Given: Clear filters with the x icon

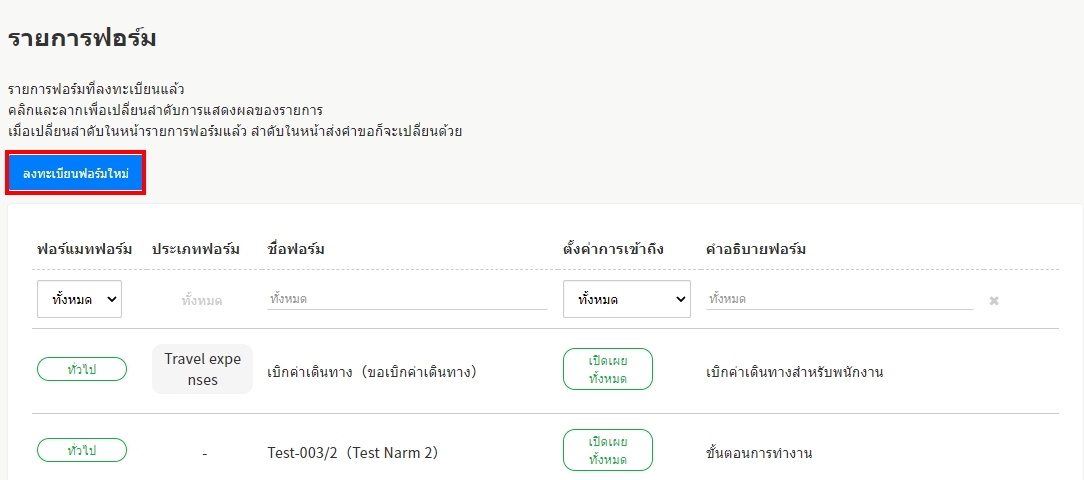Looking at the screenshot, I should pos(994,300).
